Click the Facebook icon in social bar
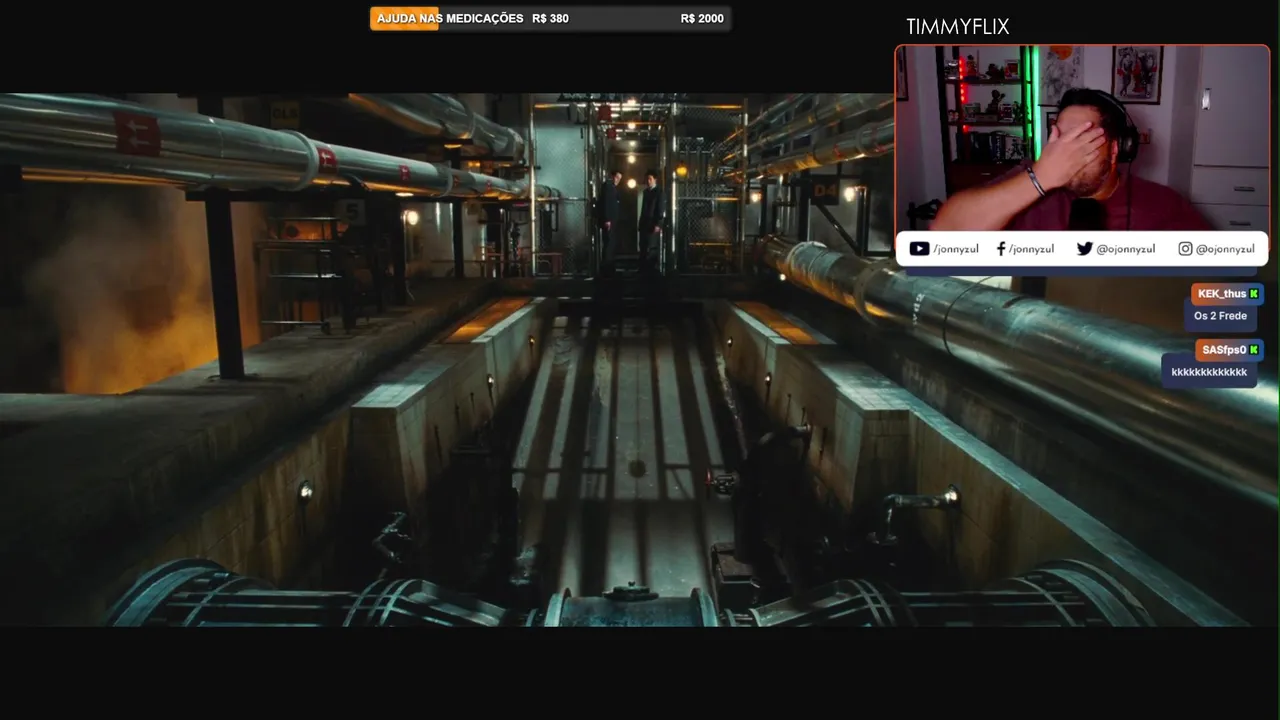The height and width of the screenshot is (720, 1280). tap(1001, 249)
